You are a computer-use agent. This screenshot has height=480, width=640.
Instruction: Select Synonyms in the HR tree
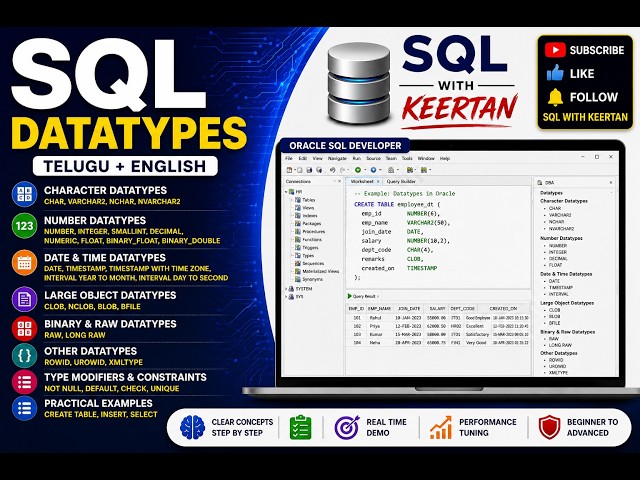point(313,279)
